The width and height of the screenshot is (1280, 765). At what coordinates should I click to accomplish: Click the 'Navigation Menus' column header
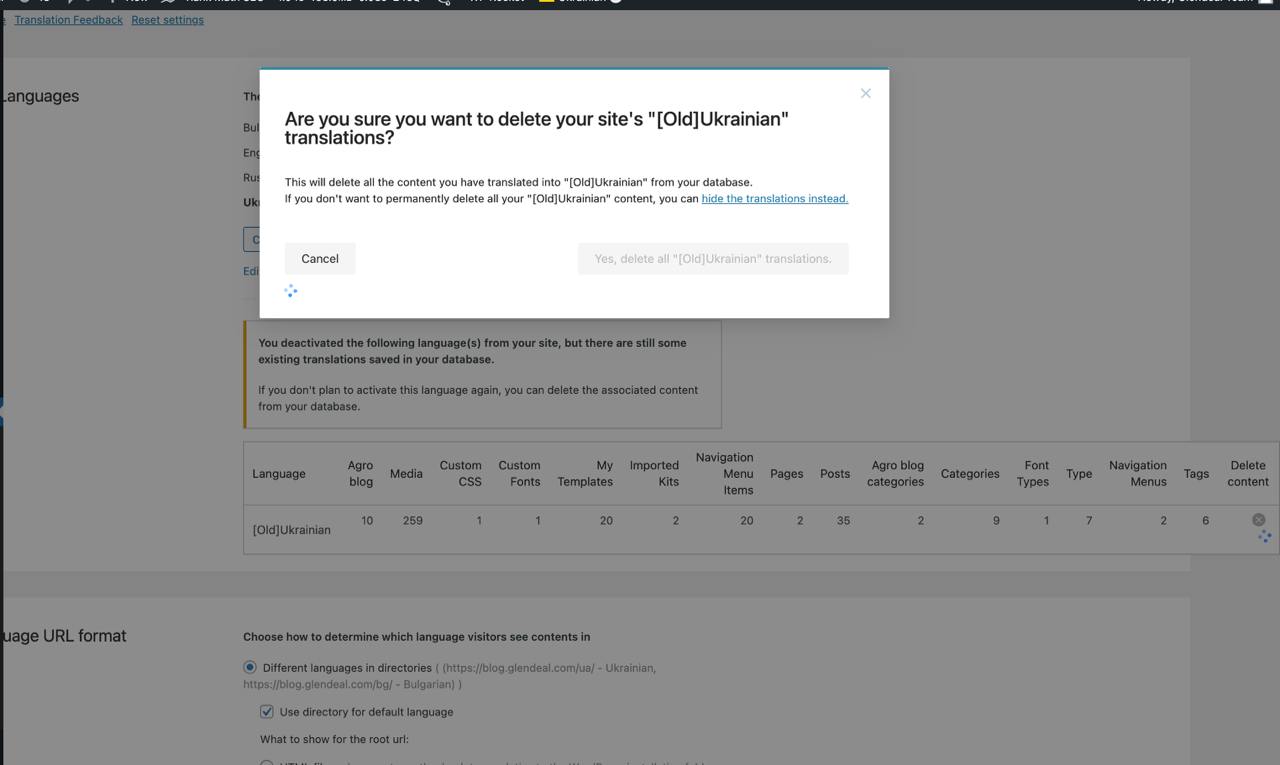[1138, 474]
